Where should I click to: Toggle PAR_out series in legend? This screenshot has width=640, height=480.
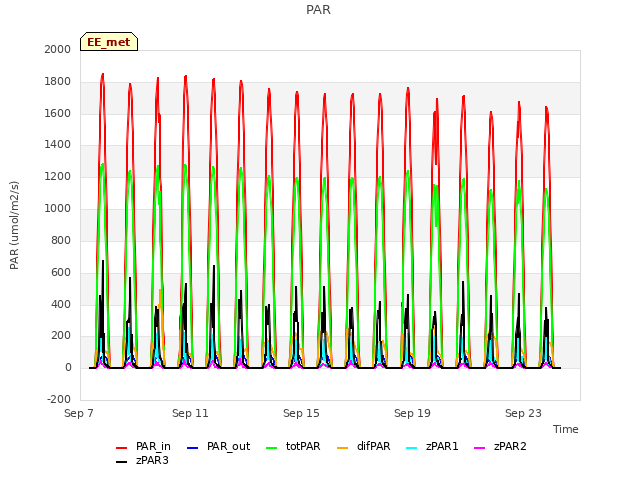click(x=218, y=447)
